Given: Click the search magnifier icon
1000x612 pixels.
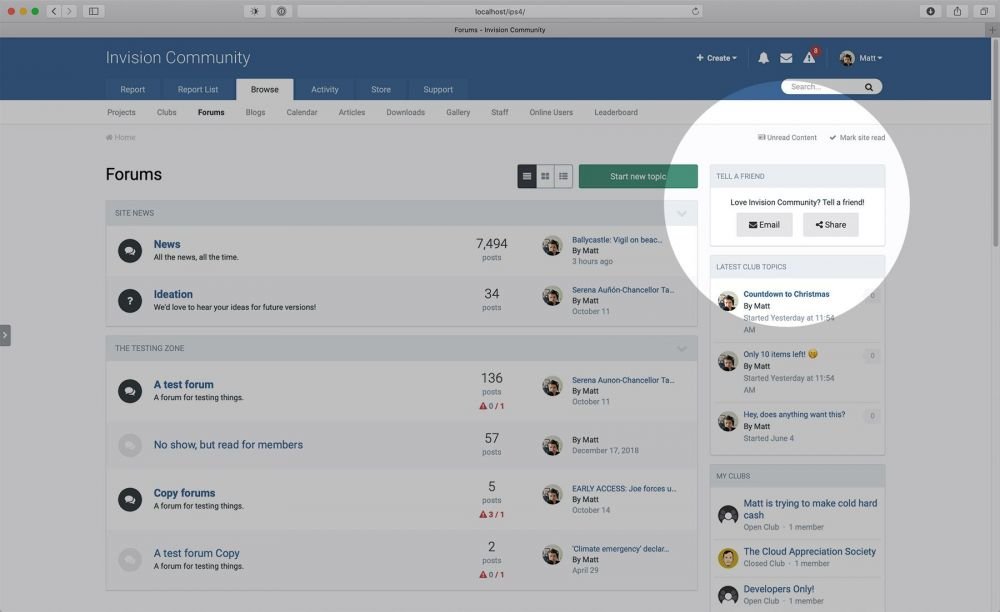Looking at the screenshot, I should [x=869, y=88].
